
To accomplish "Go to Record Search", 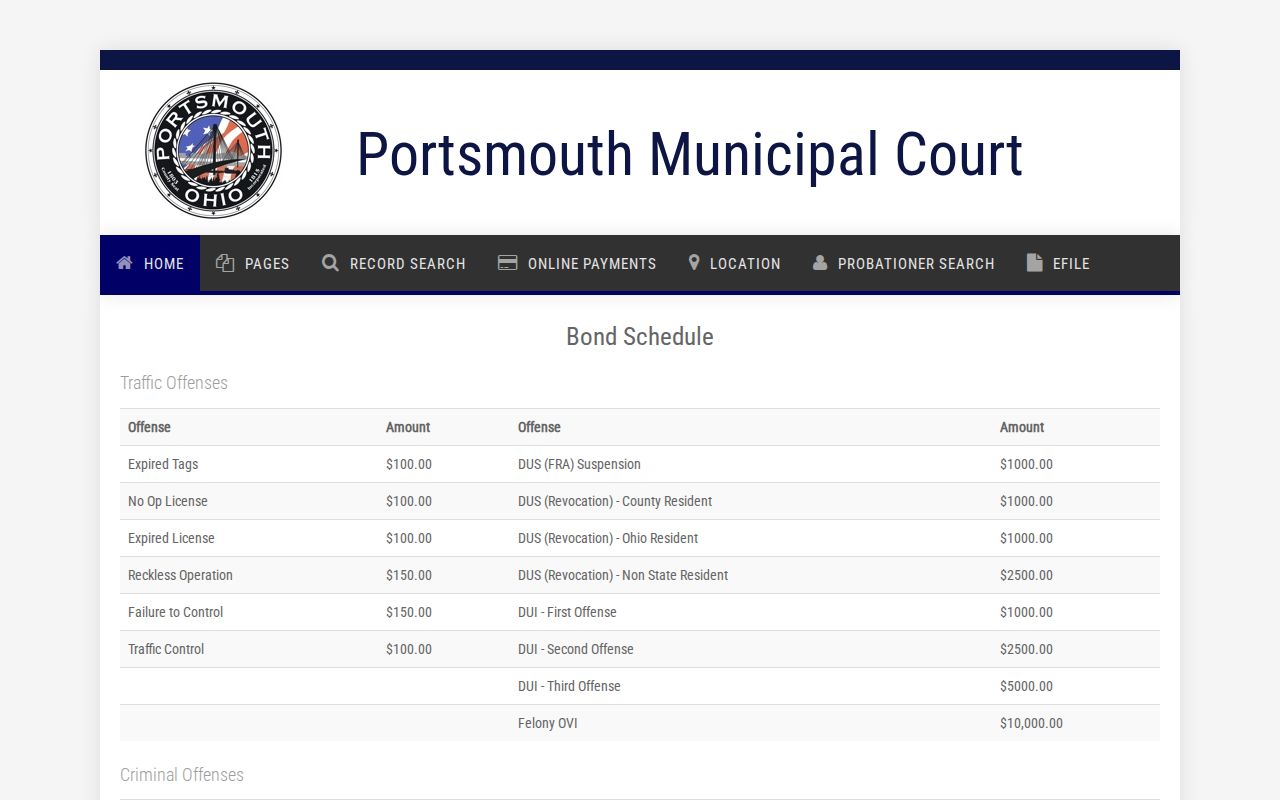I will tap(394, 264).
